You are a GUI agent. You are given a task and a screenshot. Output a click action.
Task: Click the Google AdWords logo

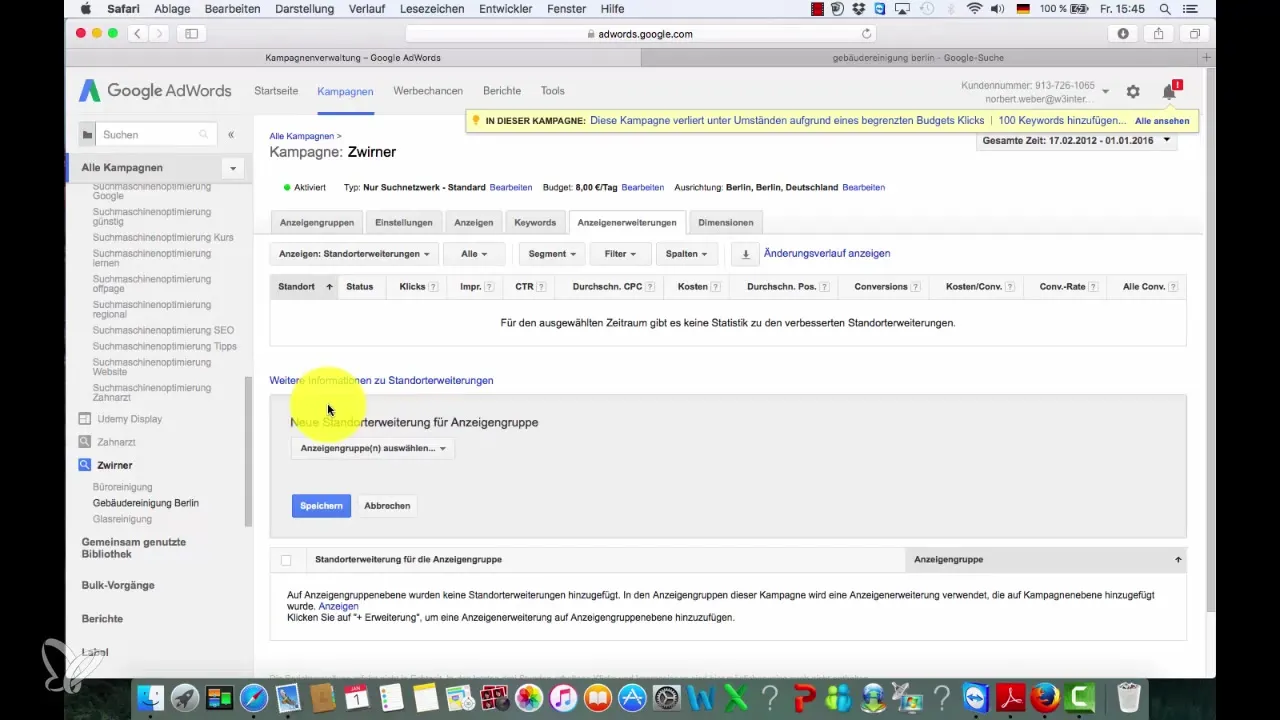click(155, 91)
